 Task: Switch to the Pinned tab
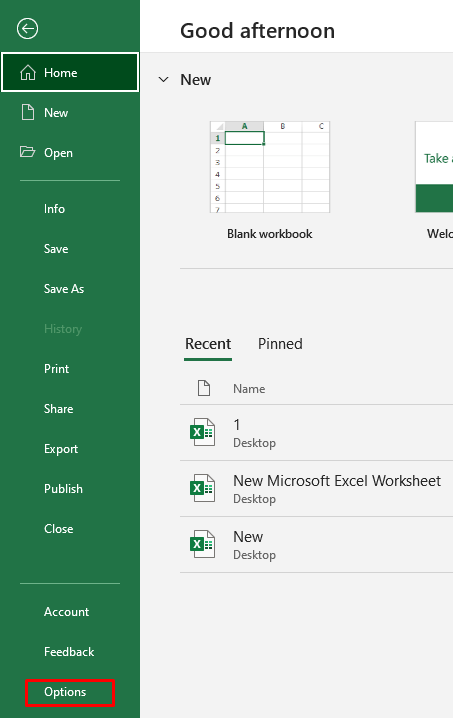[280, 344]
